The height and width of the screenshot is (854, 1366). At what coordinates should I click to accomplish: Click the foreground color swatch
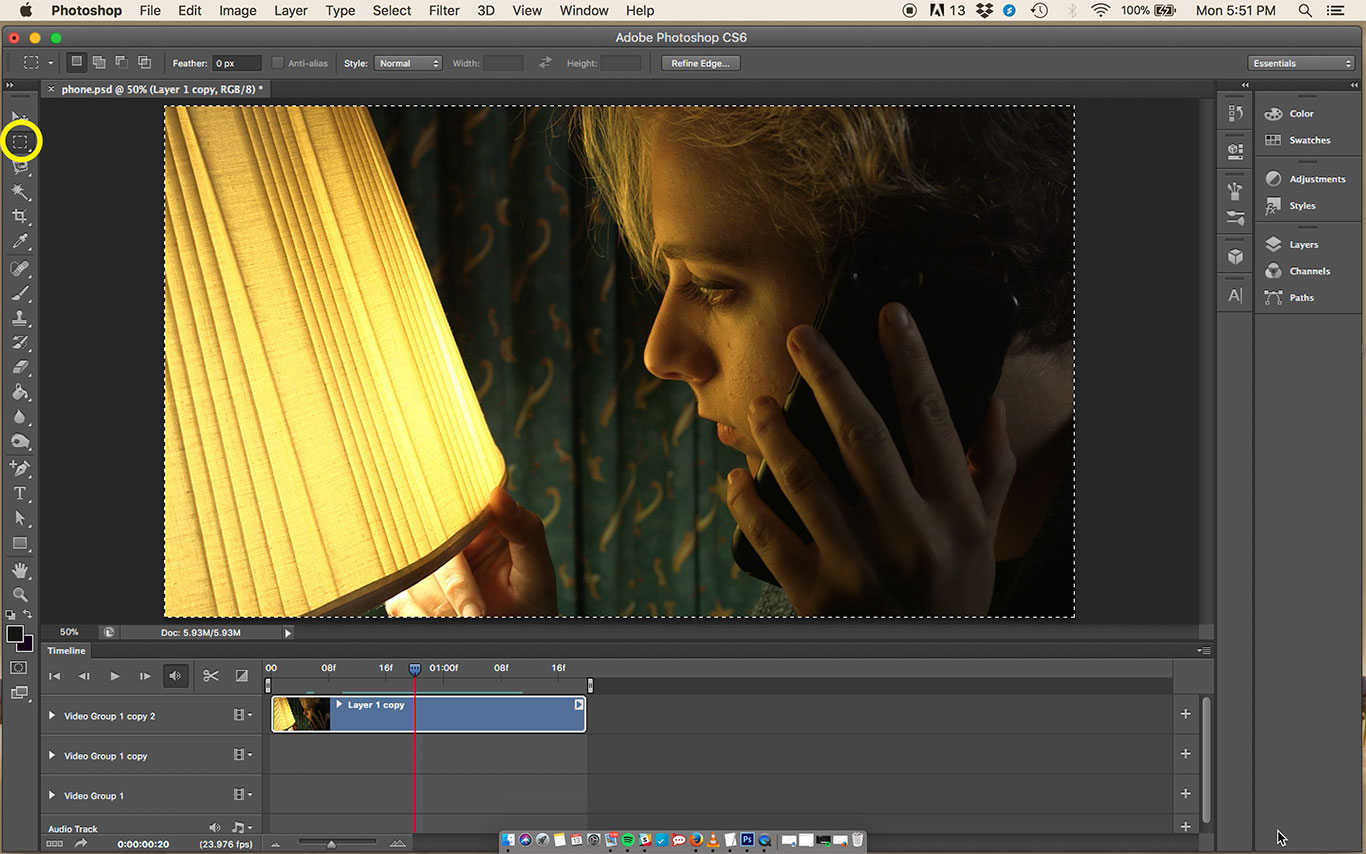[15, 634]
